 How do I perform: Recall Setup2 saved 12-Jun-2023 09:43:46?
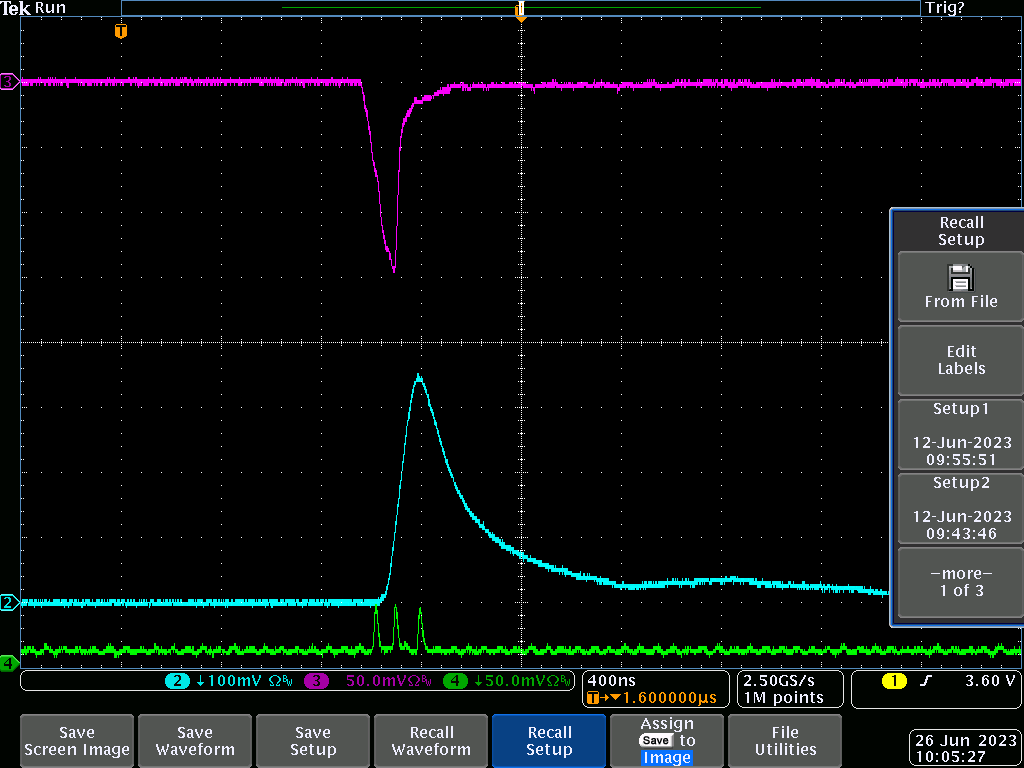960,508
